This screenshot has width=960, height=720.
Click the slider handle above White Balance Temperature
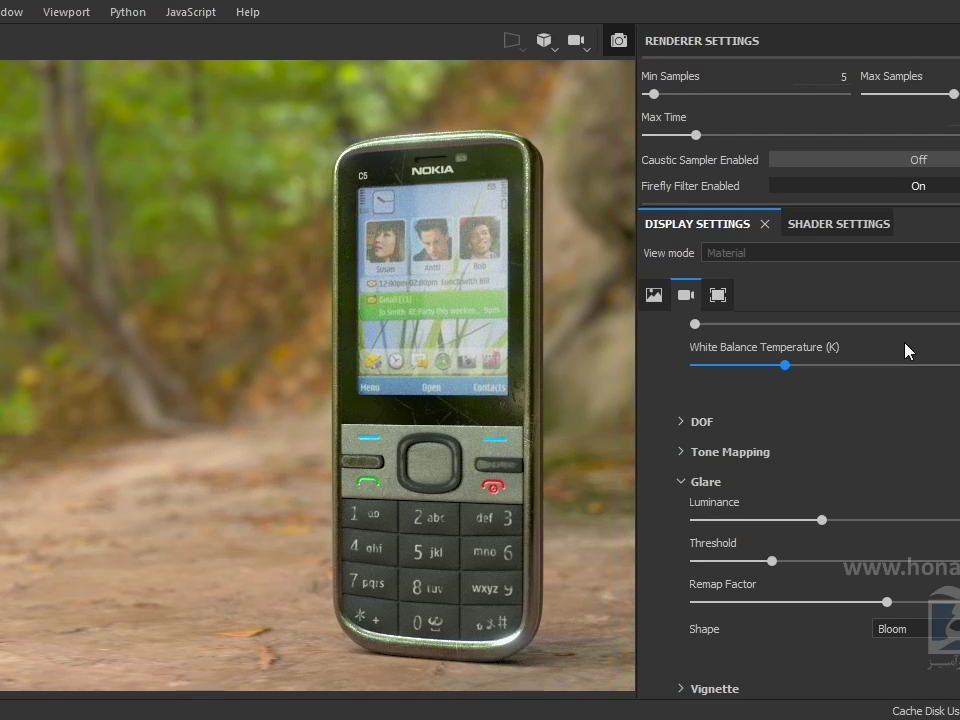point(694,324)
